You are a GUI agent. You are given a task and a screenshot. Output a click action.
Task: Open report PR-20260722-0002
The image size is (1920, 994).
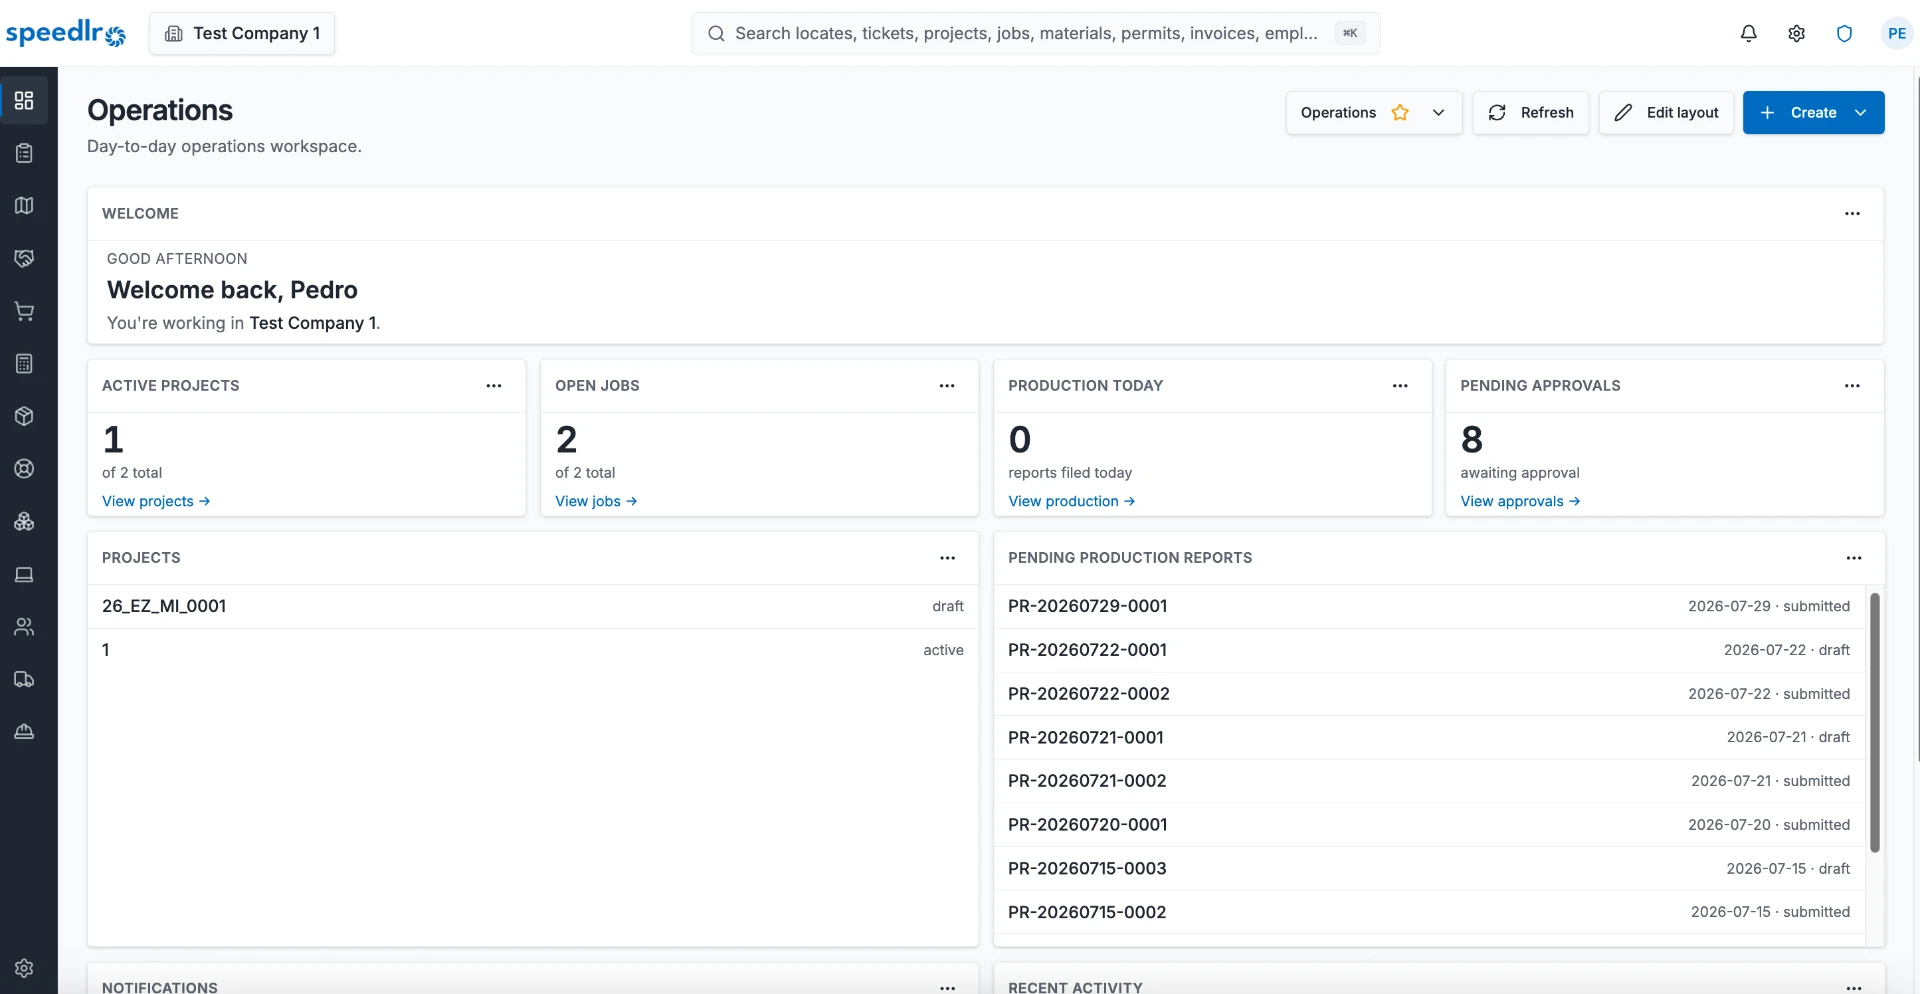coord(1429,694)
